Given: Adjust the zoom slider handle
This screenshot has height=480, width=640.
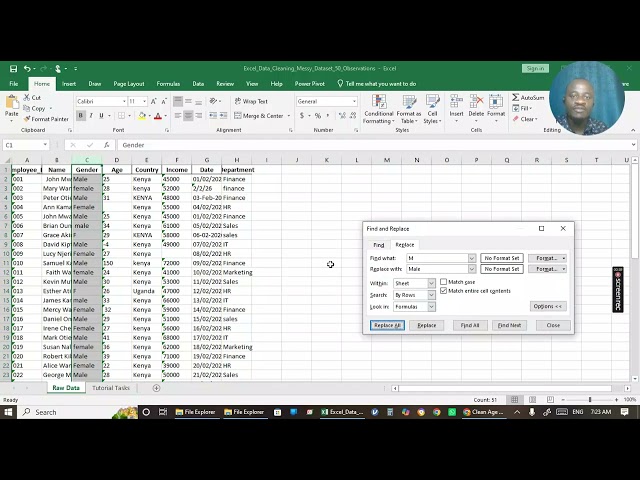Looking at the screenshot, I should pos(590,400).
